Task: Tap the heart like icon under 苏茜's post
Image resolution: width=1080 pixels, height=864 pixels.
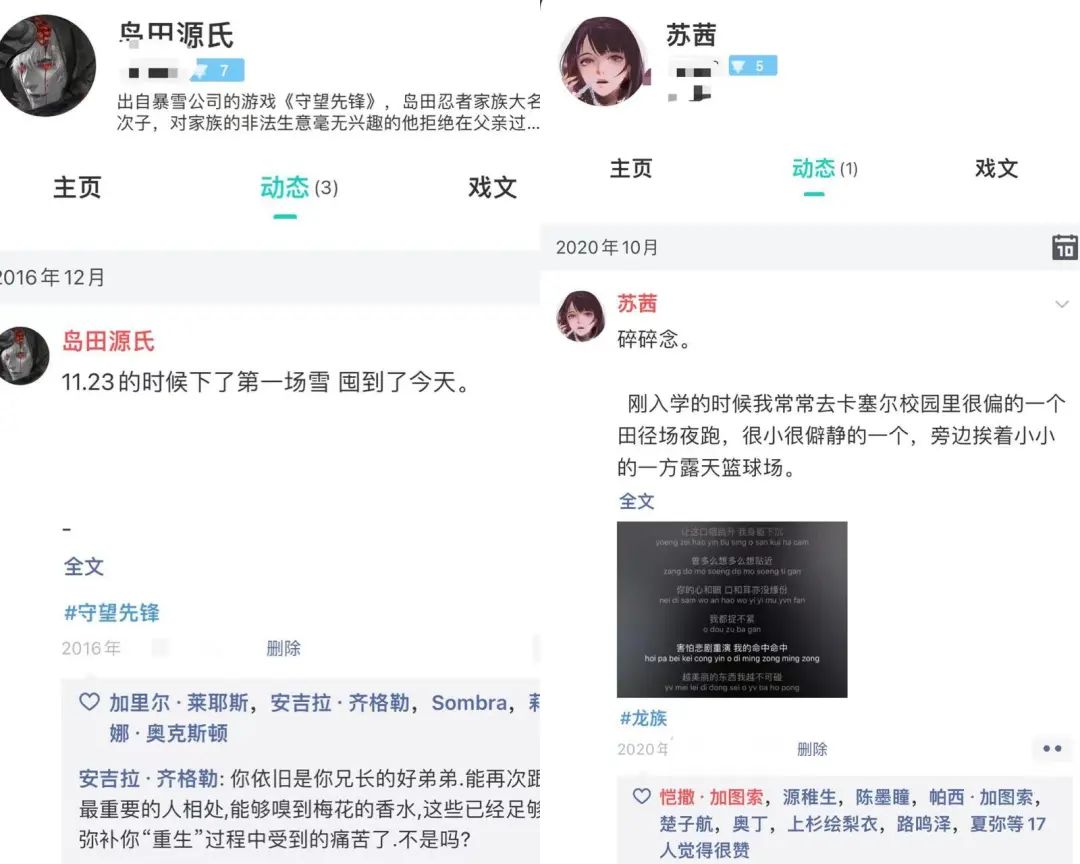Action: (641, 796)
